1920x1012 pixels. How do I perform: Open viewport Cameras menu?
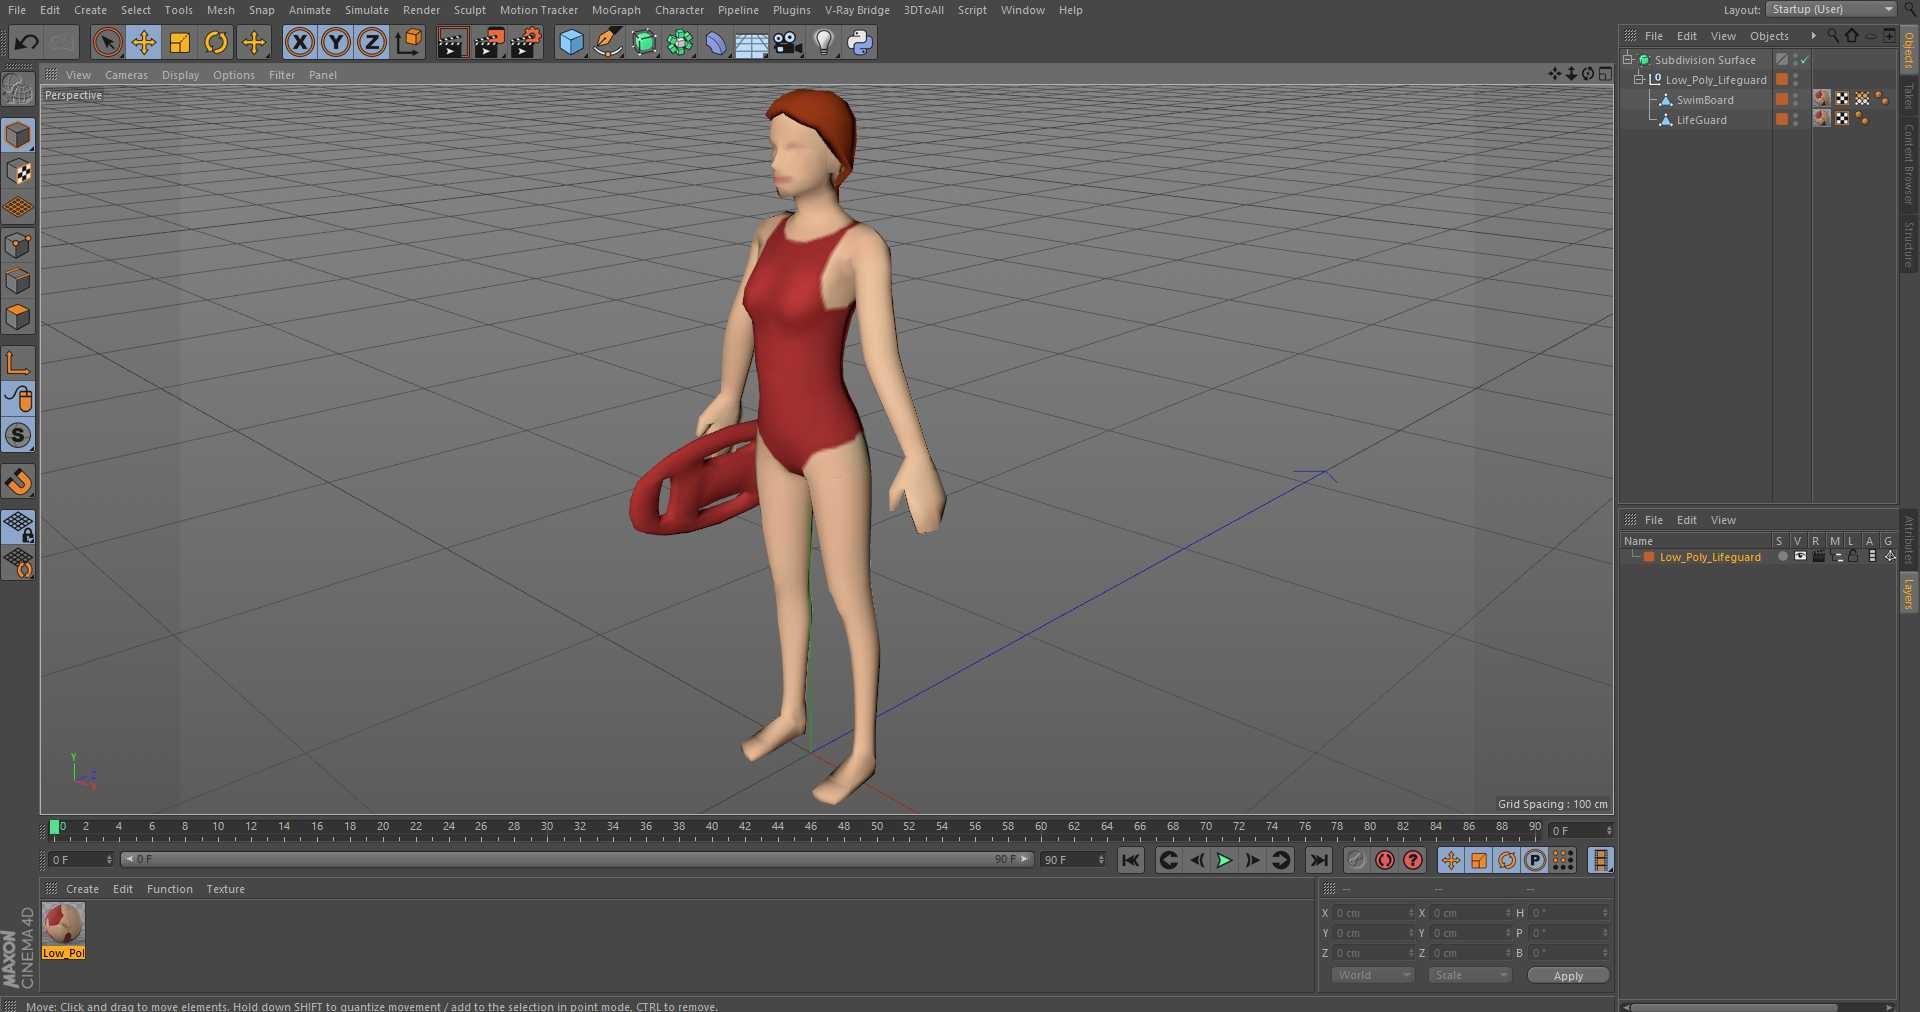(126, 75)
